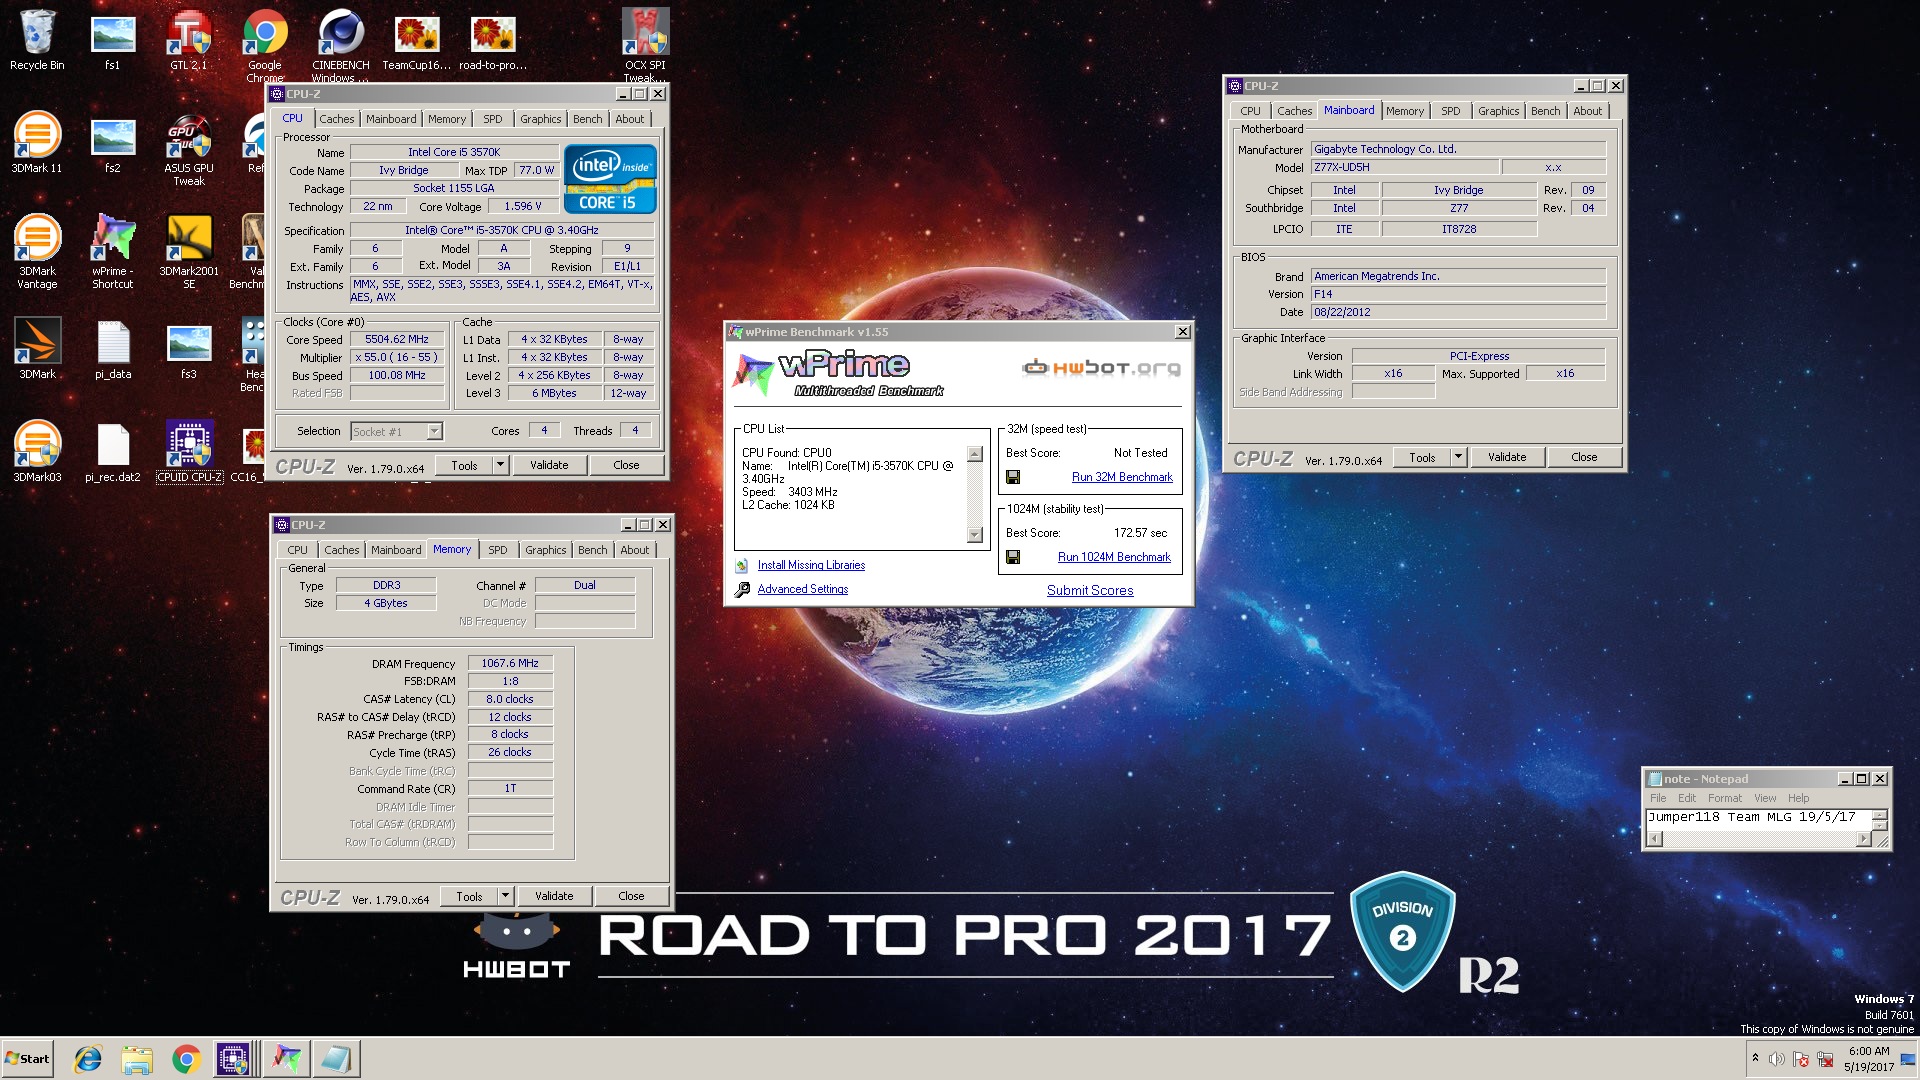This screenshot has height=1080, width=1920.
Task: Click Submit Scores link in wPrime
Action: (x=1090, y=590)
